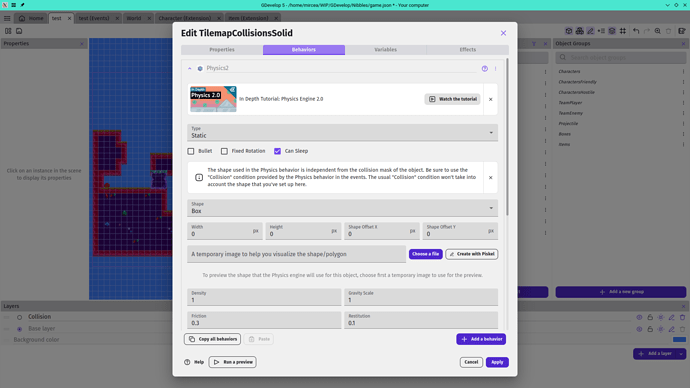
Task: Toggle the grid icon in toolbar
Action: [623, 31]
